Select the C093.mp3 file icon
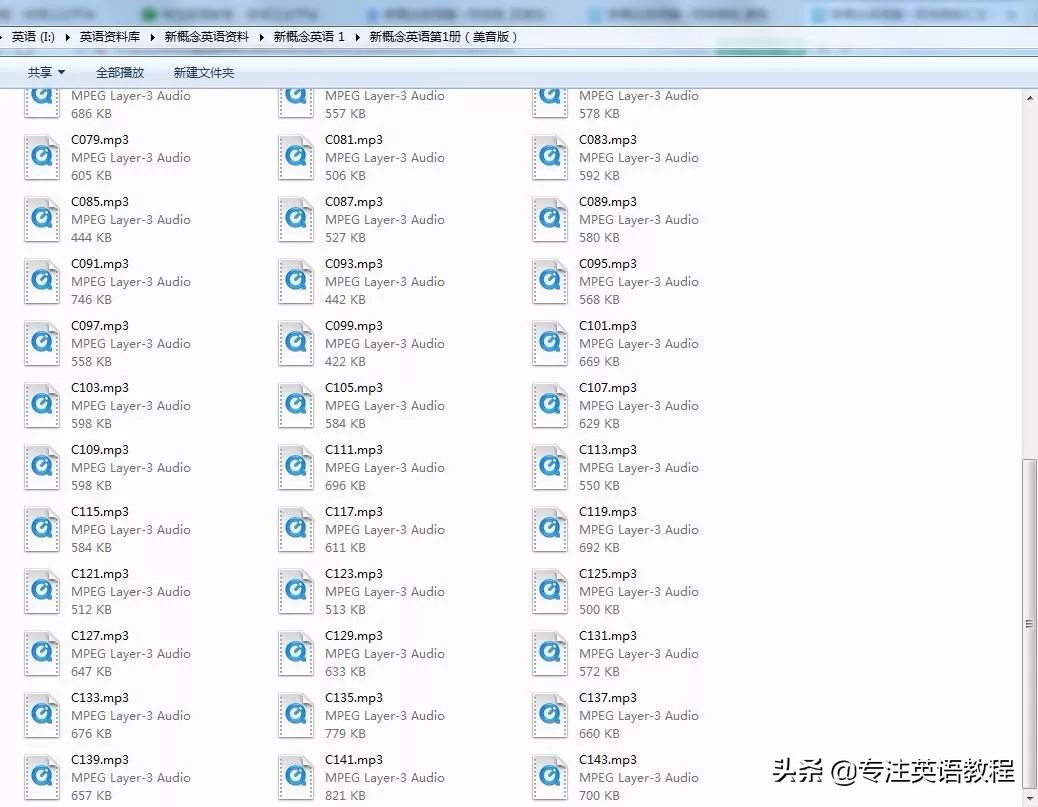1038x807 pixels. [x=295, y=281]
